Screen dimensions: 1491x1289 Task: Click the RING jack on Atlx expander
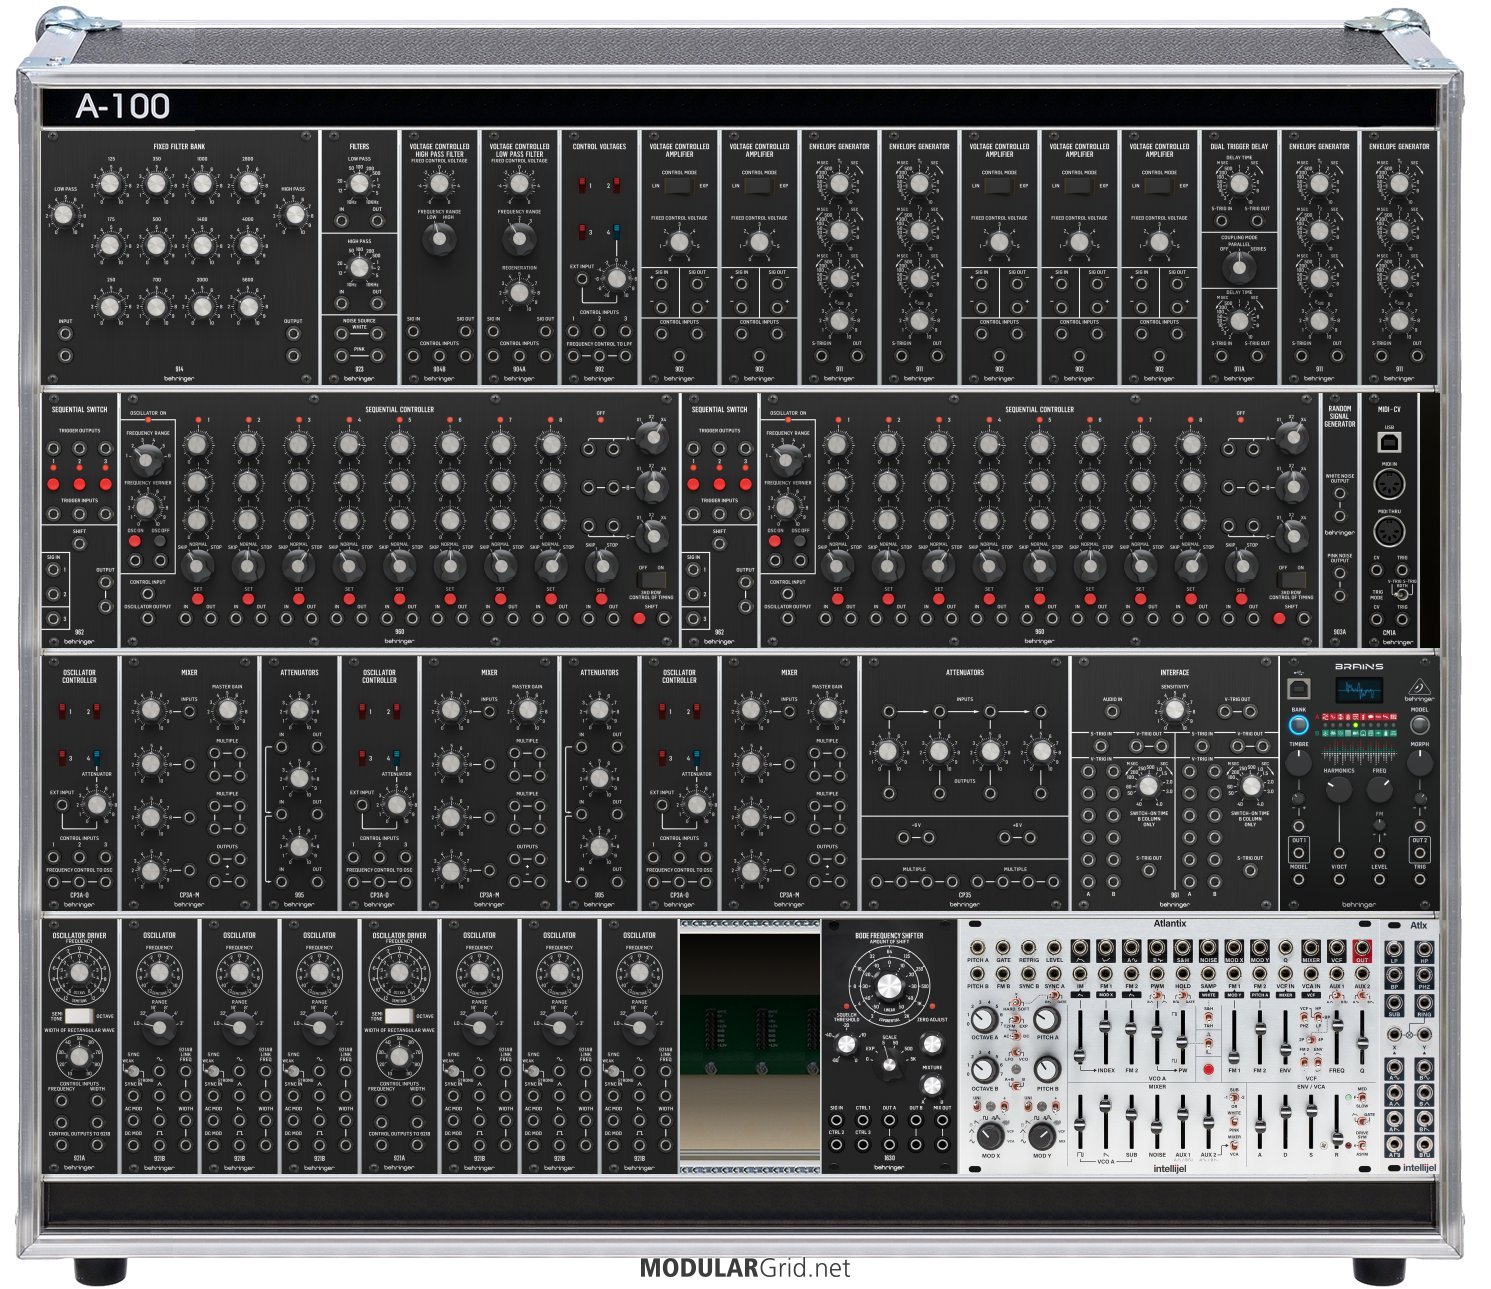pyautogui.click(x=1424, y=1003)
